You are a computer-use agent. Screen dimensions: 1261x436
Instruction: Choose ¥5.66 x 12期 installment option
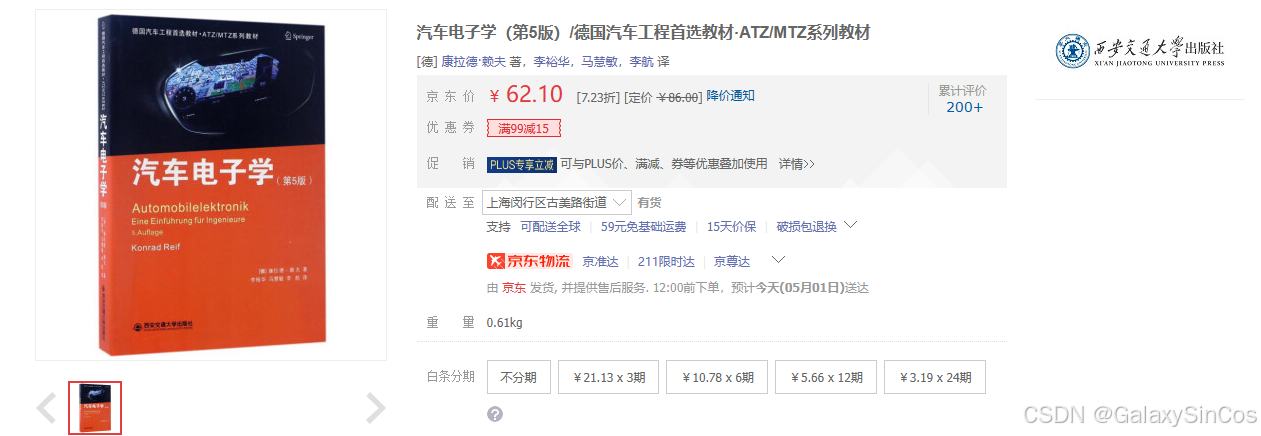[826, 377]
